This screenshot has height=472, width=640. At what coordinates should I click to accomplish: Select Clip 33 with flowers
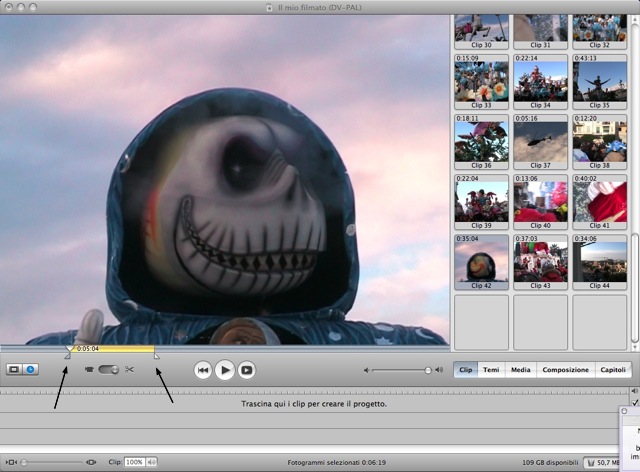point(482,82)
